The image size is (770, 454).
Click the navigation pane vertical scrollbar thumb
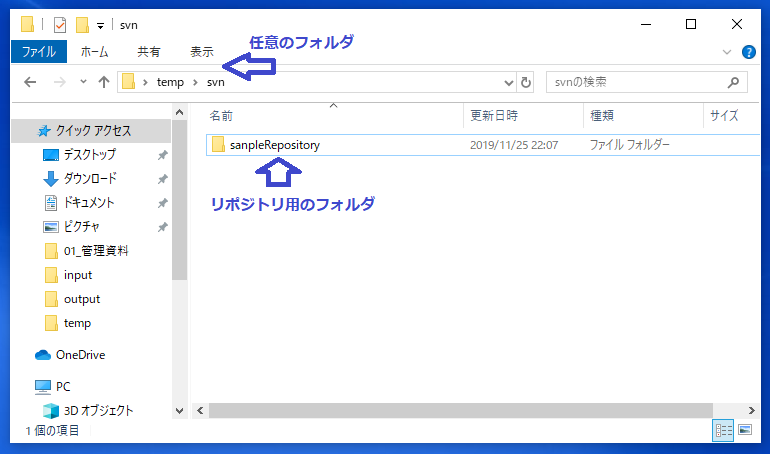(180, 200)
